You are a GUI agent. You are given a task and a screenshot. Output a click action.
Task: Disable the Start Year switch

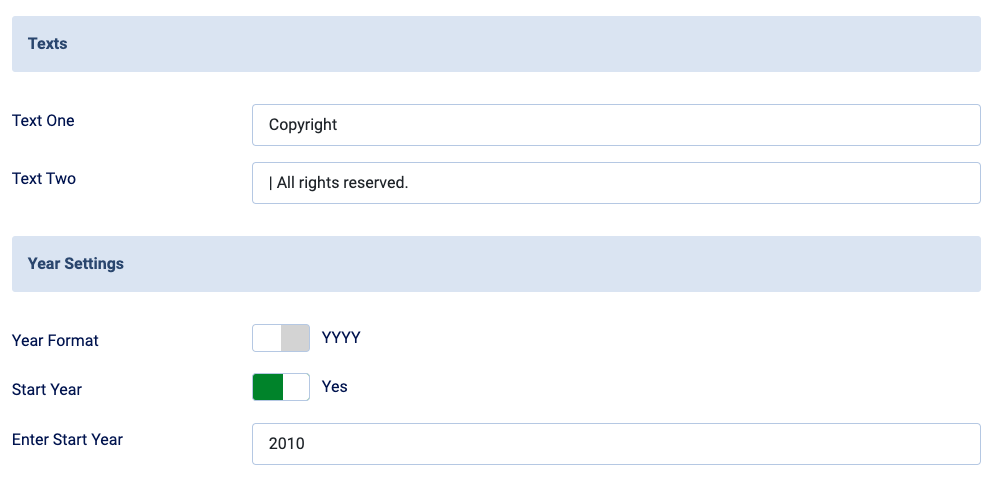click(281, 387)
